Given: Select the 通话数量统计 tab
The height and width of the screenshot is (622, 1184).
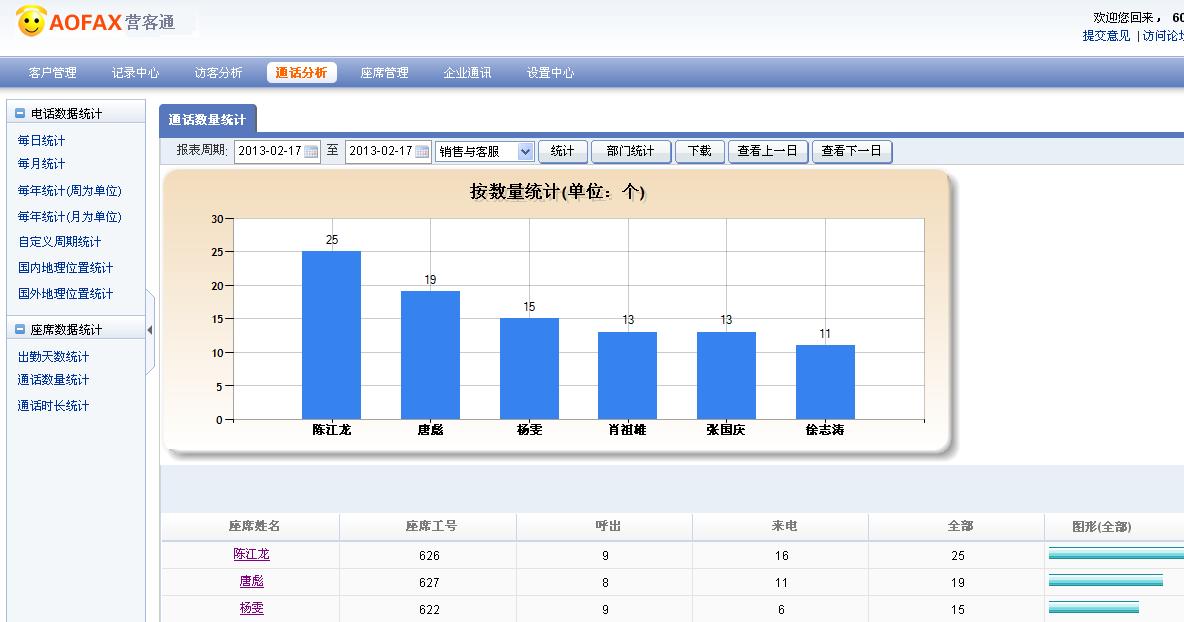Looking at the screenshot, I should [x=208, y=119].
